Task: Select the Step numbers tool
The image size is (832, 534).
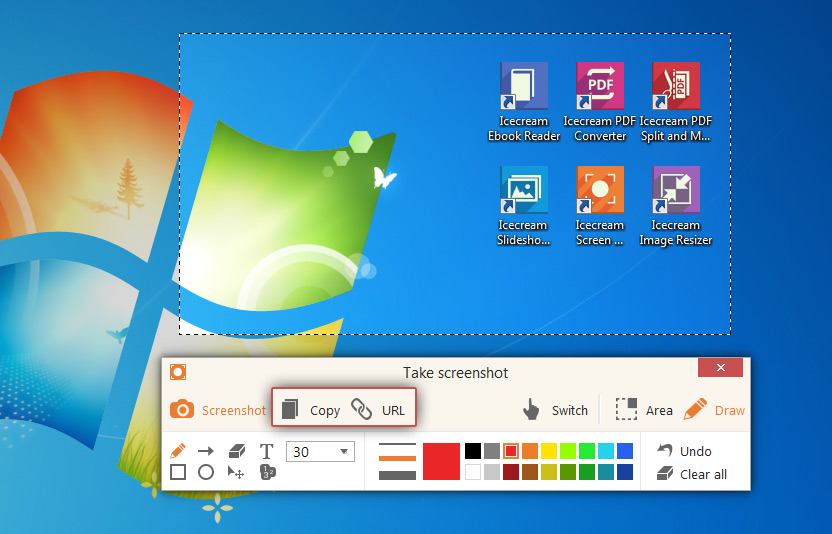Action: (267, 472)
